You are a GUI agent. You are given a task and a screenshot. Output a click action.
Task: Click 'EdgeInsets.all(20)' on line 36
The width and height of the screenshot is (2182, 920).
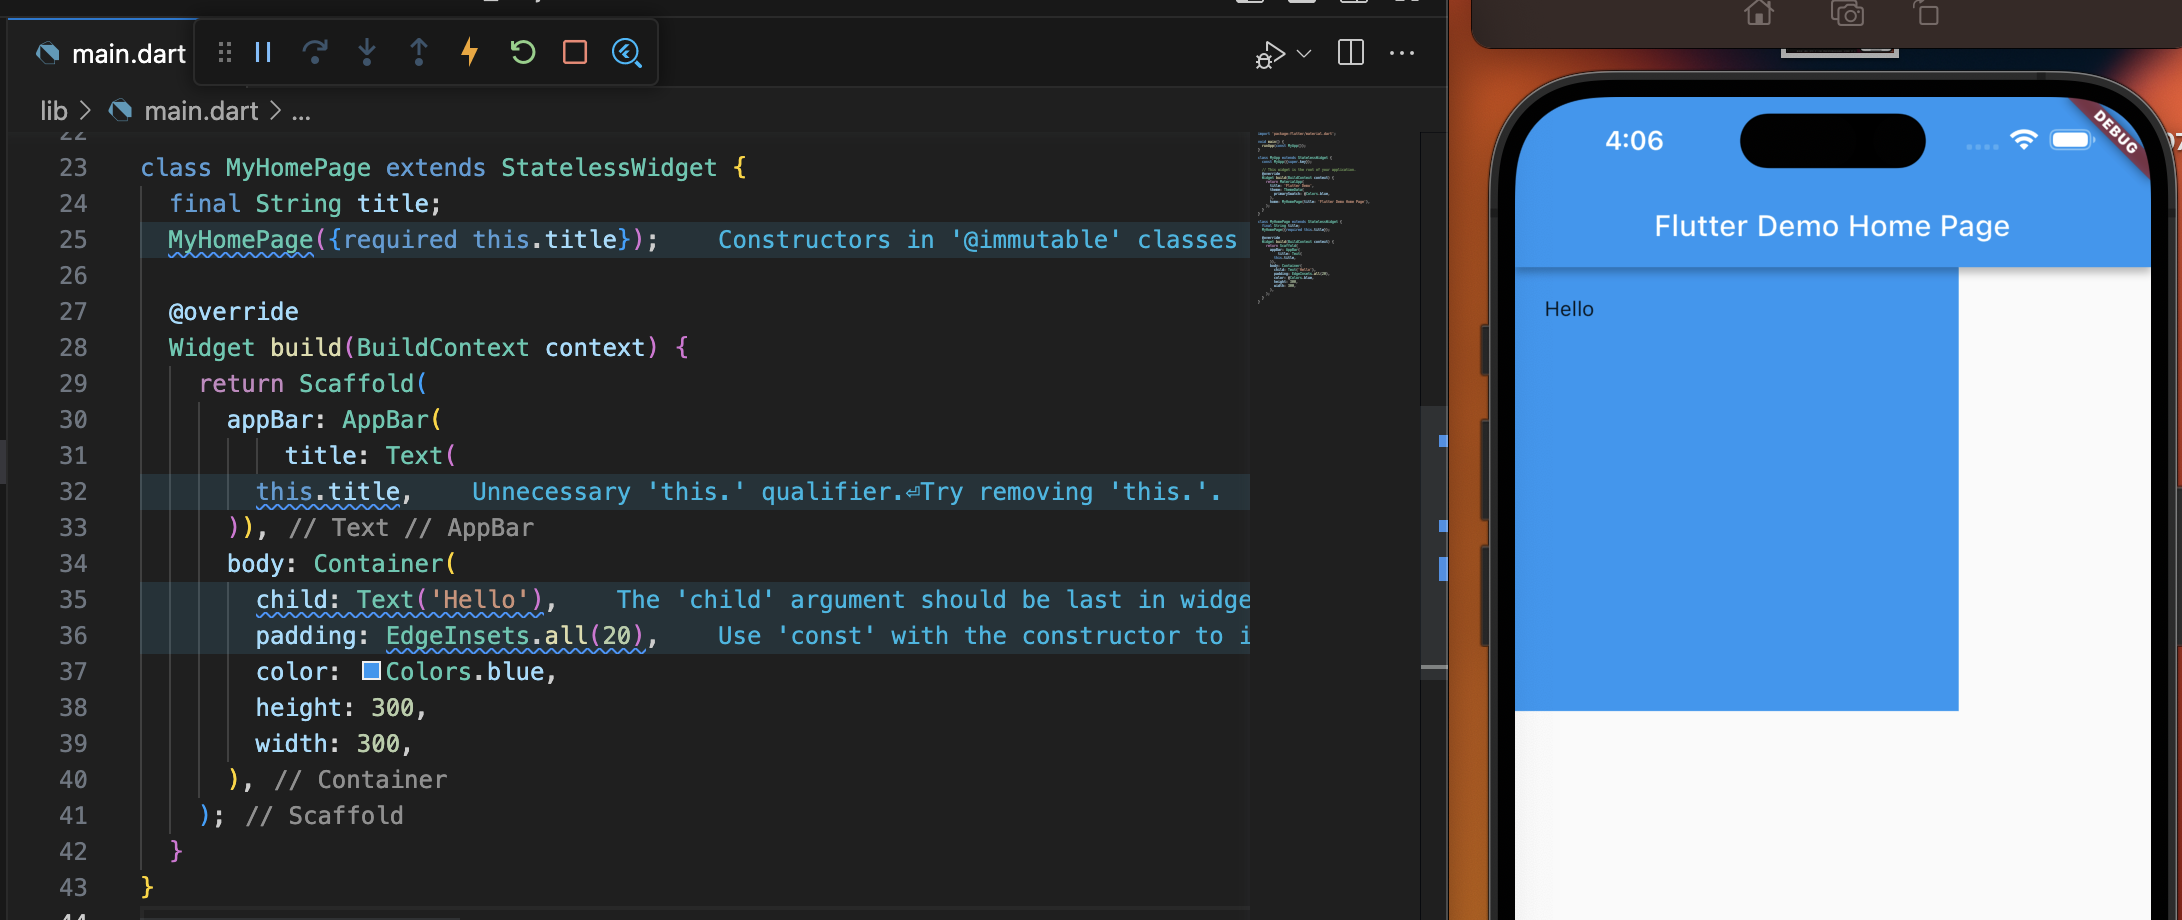pos(515,636)
